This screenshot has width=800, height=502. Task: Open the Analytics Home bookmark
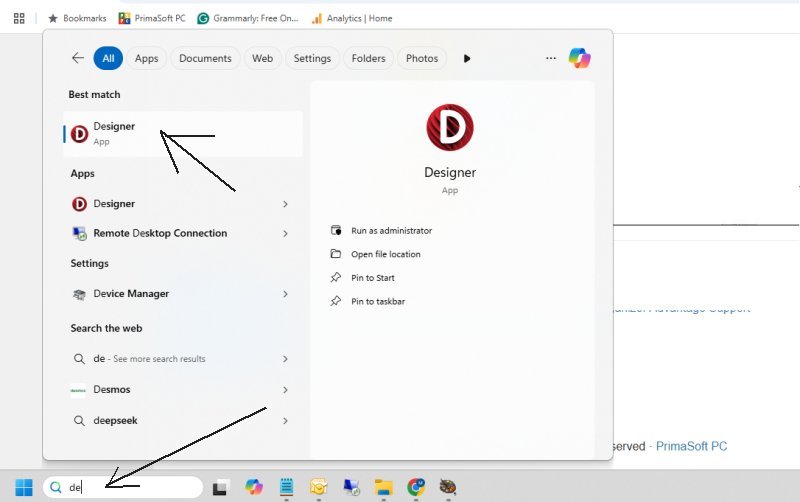(352, 18)
